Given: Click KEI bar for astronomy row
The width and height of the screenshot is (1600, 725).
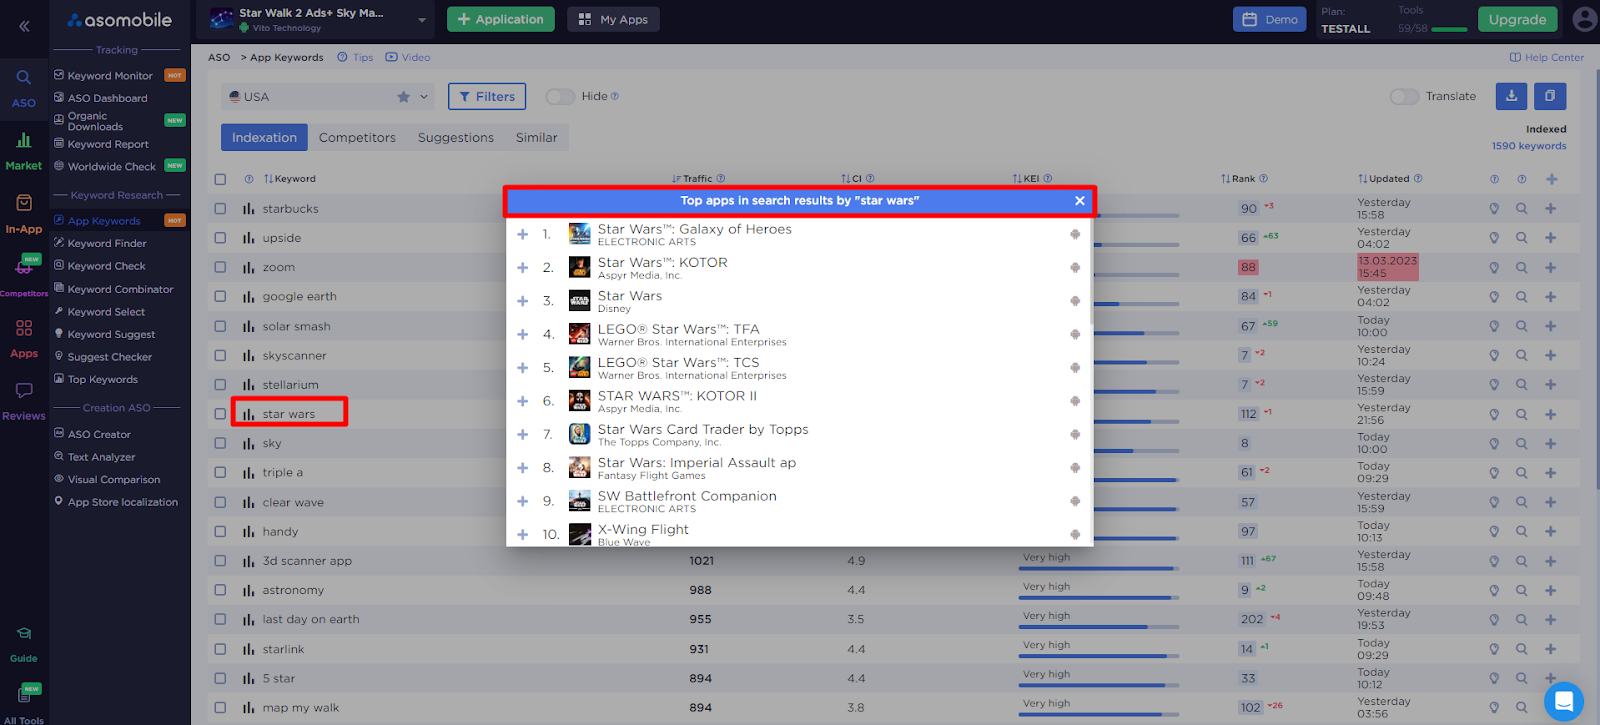Looking at the screenshot, I should [x=1098, y=598].
